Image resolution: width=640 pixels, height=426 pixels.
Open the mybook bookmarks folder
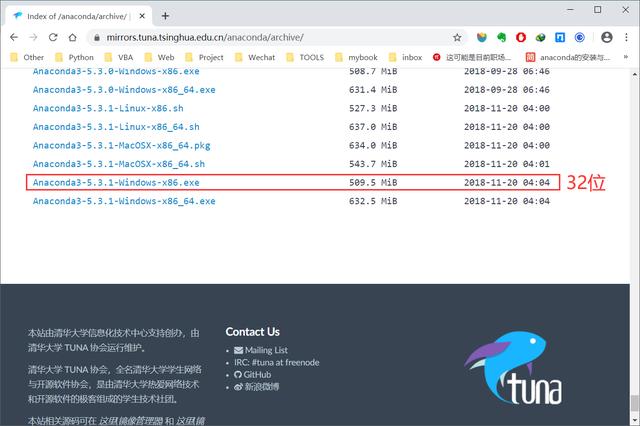(x=356, y=58)
